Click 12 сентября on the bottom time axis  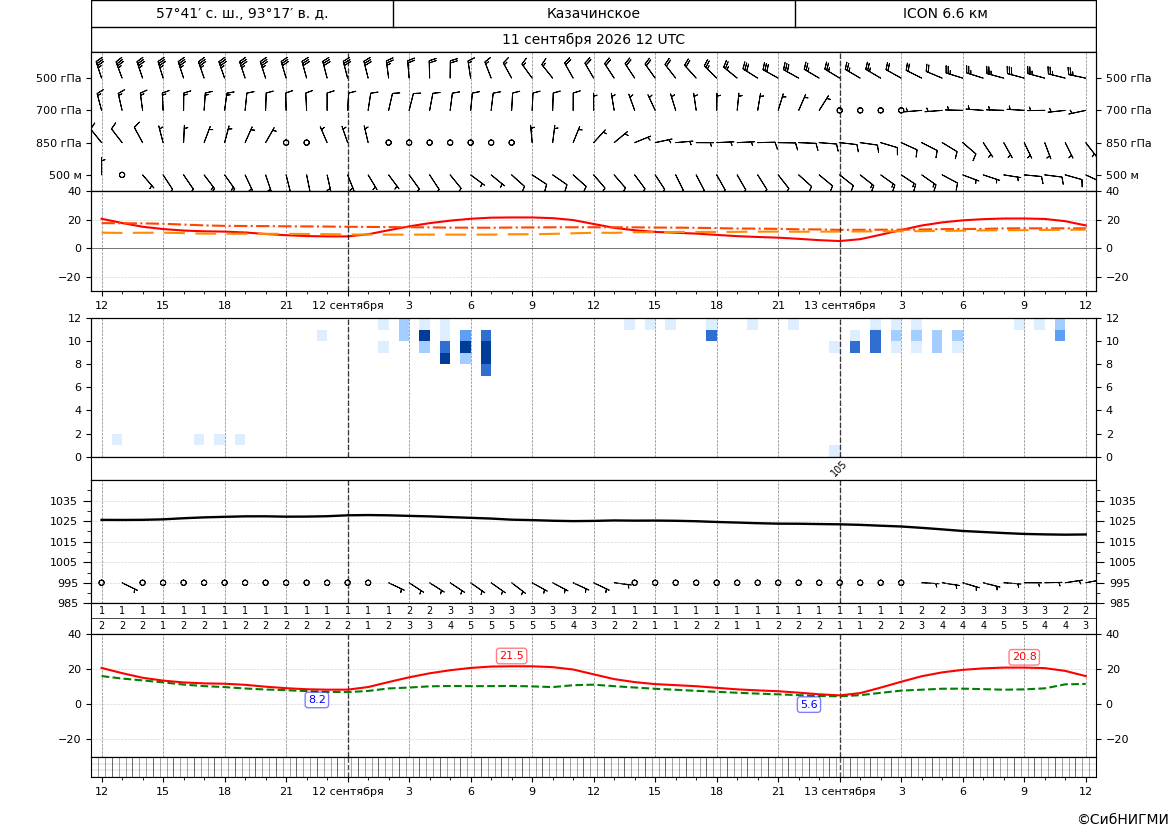347,791
